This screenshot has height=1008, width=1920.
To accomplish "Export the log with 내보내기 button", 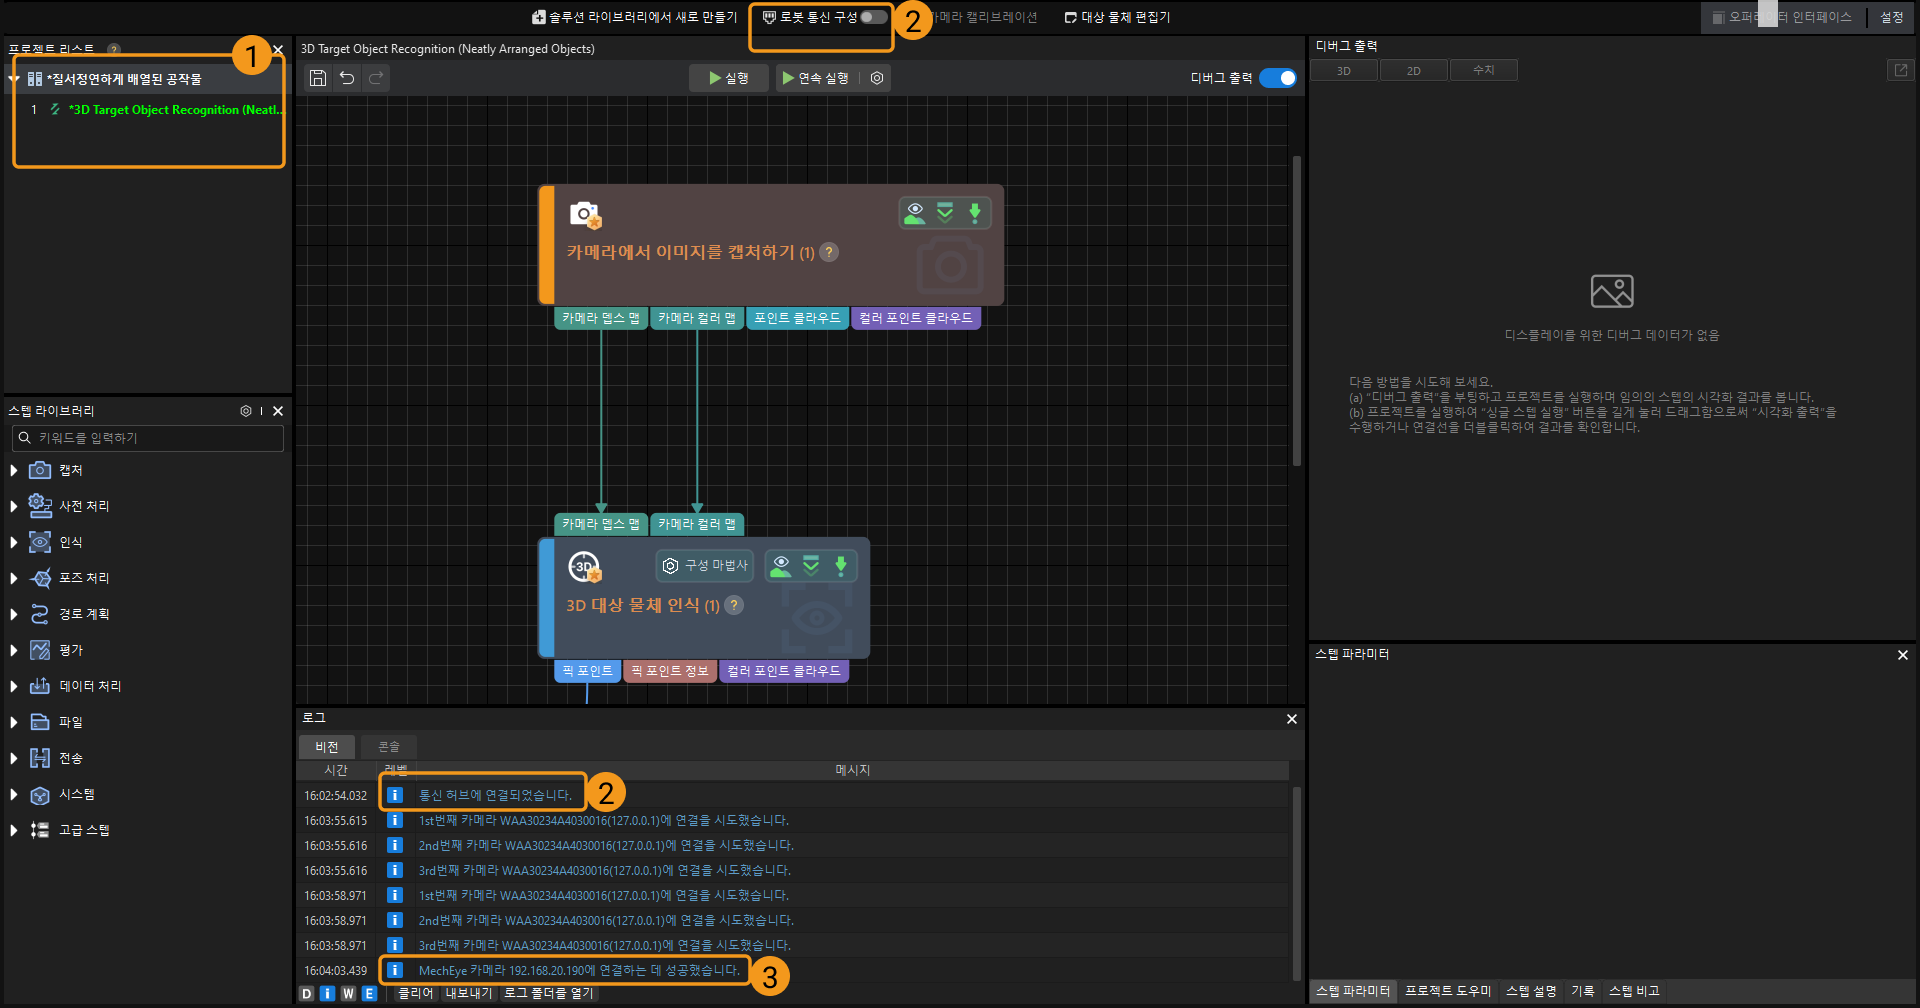I will coord(469,993).
